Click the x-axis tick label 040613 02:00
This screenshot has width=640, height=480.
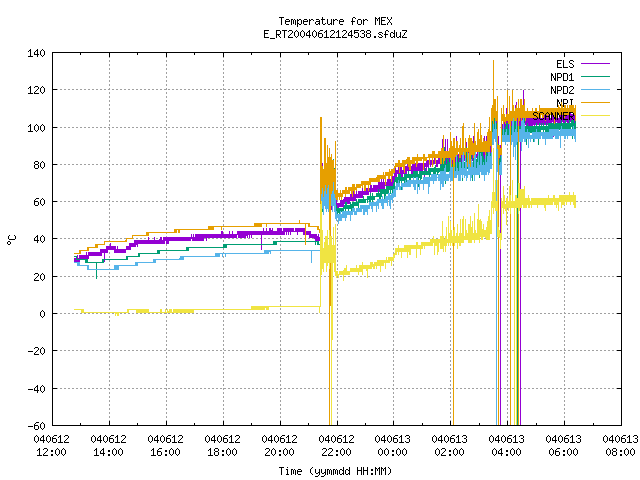pos(449,446)
